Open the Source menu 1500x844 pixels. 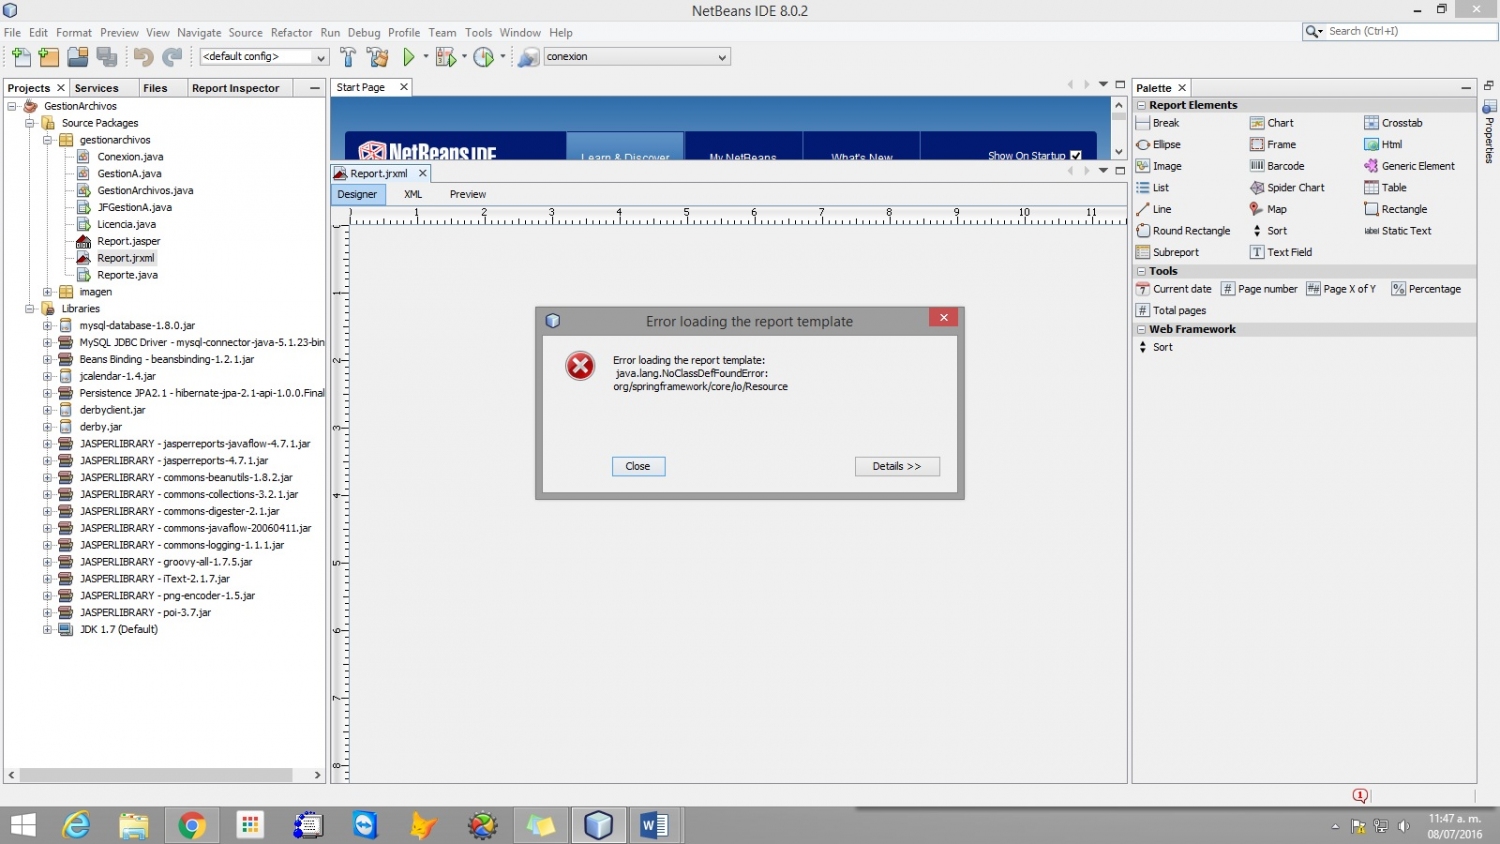pyautogui.click(x=245, y=32)
